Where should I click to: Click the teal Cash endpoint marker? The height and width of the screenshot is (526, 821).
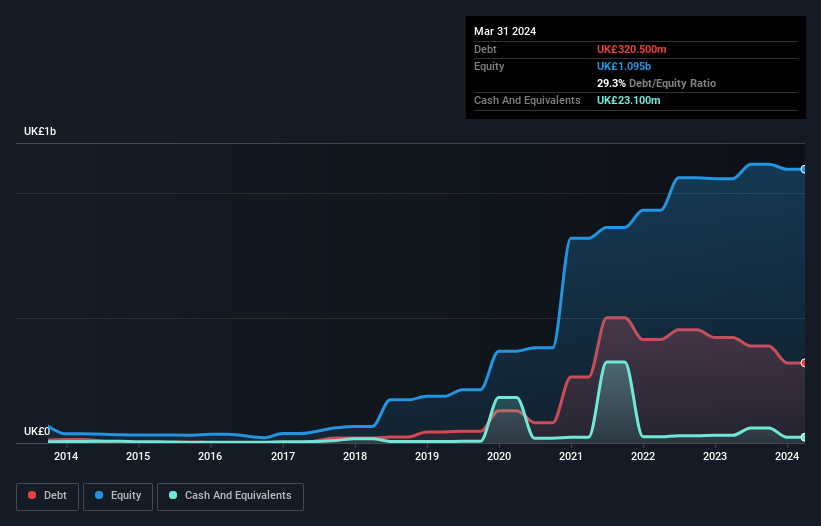click(804, 437)
